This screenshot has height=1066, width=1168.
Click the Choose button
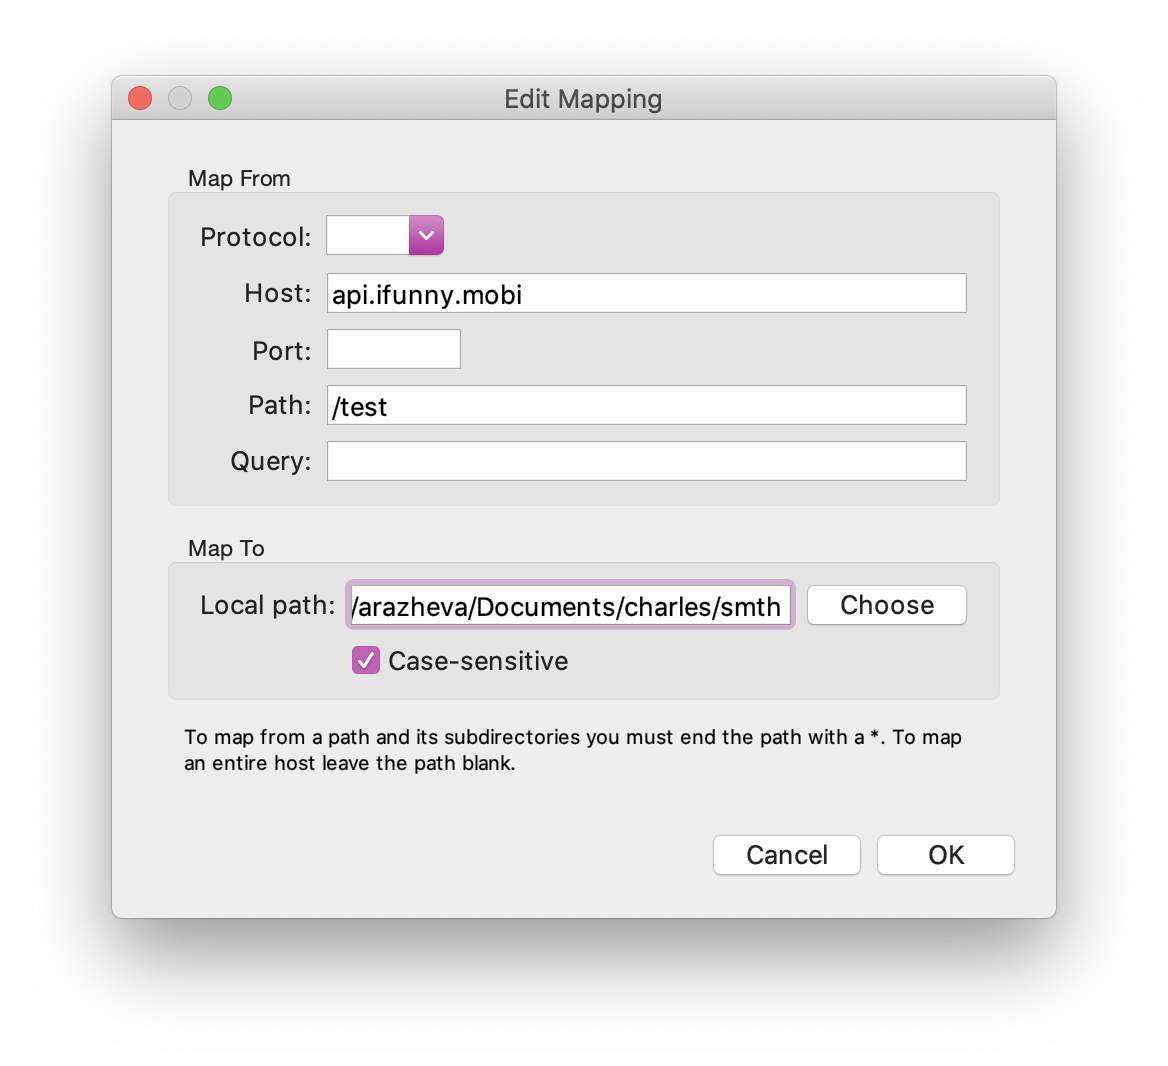click(886, 605)
